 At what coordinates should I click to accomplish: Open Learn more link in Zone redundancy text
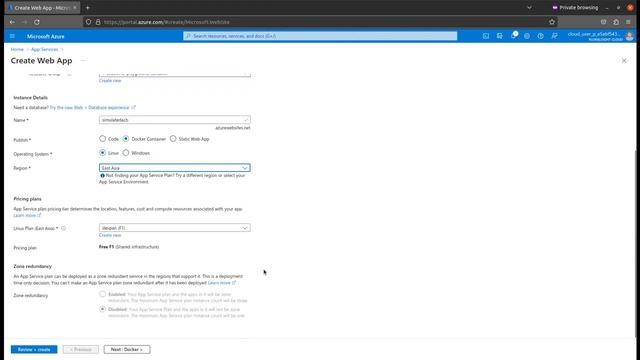[222, 283]
